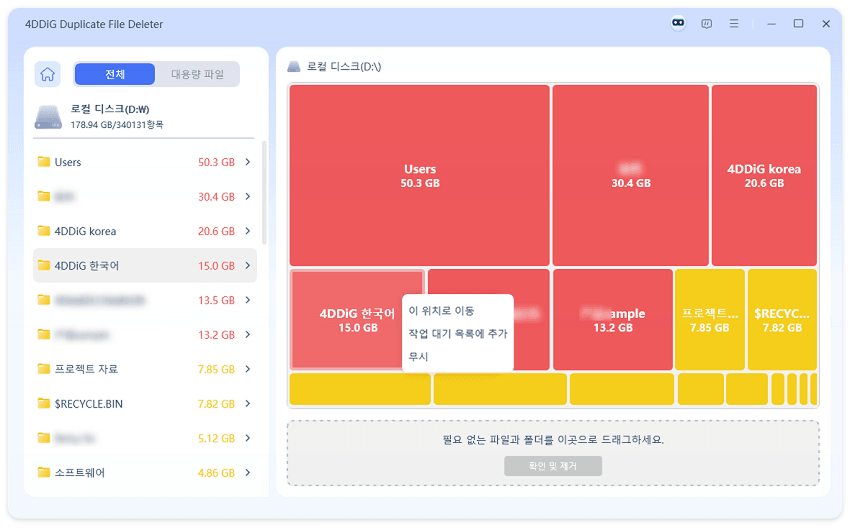850x530 pixels.
Task: Click the 20.6 GB size value in list
Action: [216, 231]
